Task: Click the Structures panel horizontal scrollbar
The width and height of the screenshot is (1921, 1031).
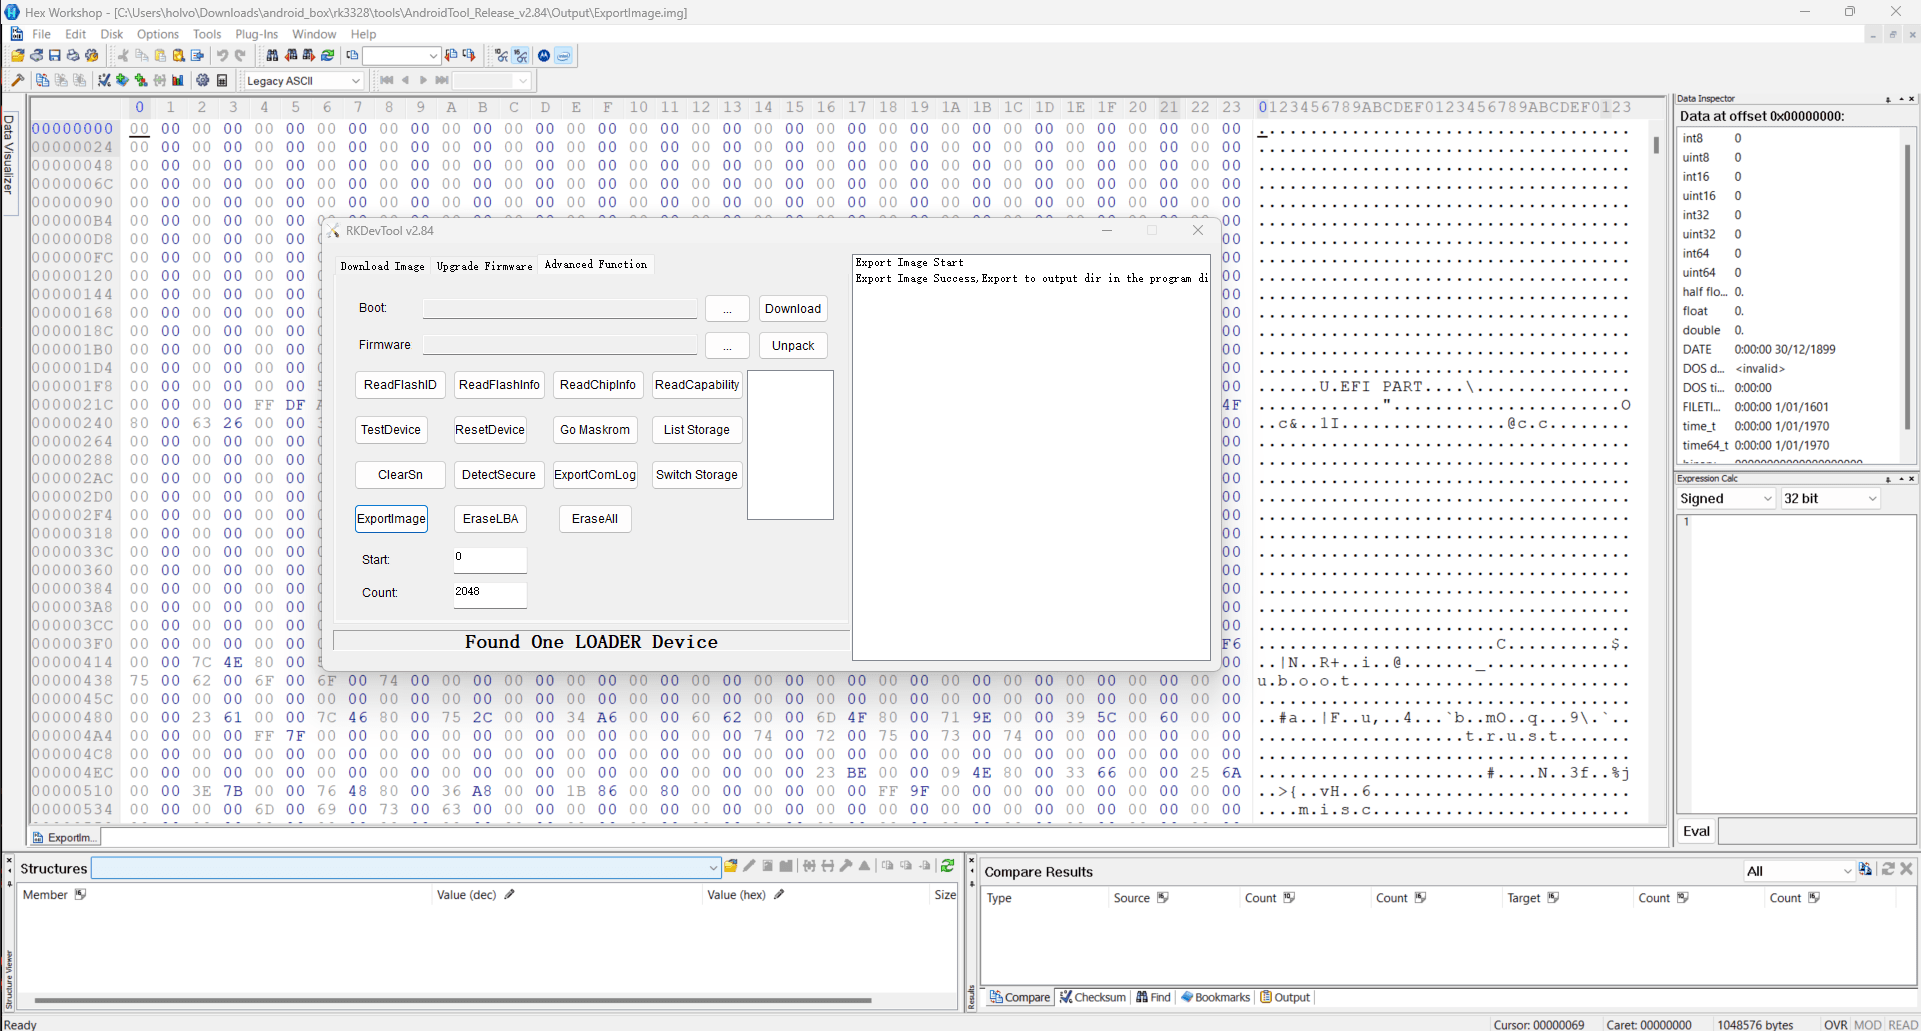Action: pyautogui.click(x=453, y=1000)
